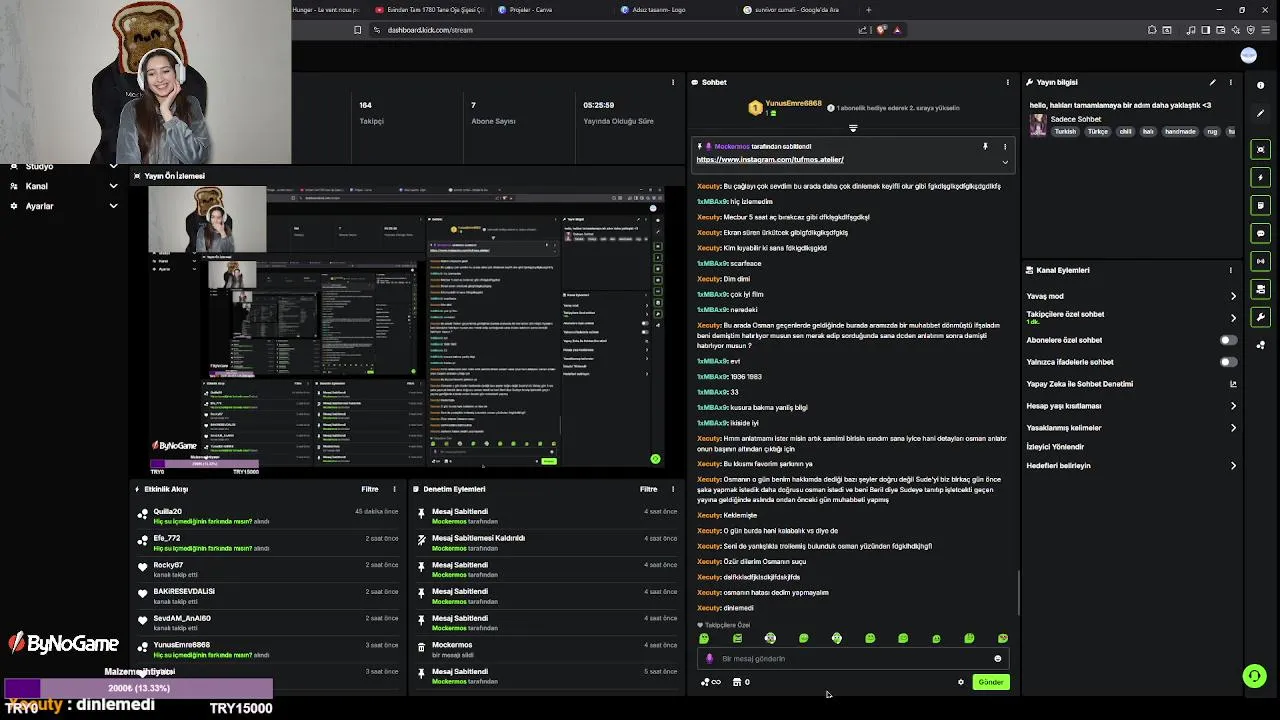Click the green support headset button

tap(1254, 677)
